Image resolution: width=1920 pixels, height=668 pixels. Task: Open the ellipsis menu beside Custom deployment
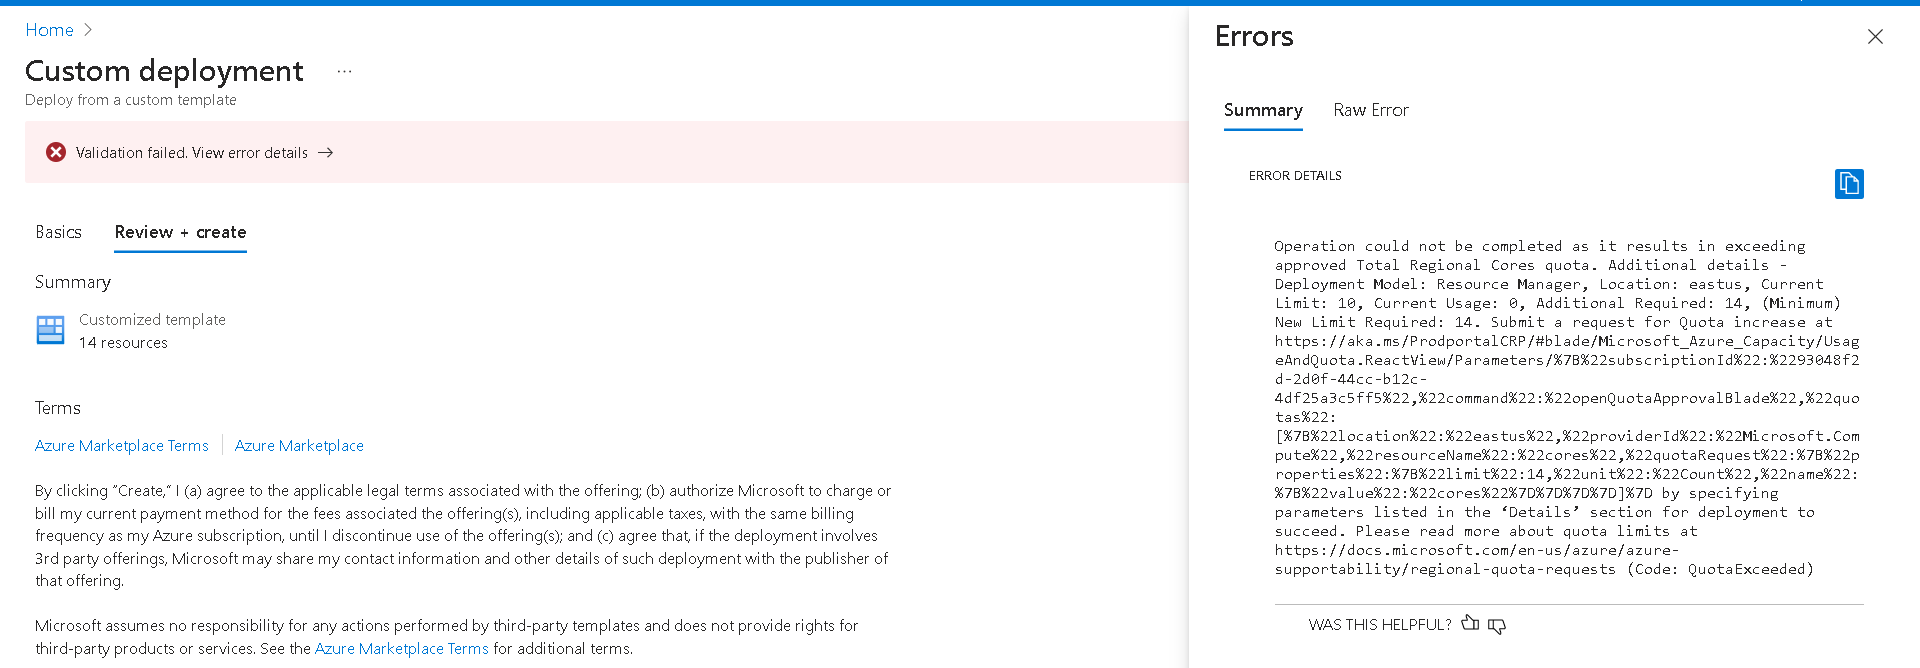coord(344,71)
